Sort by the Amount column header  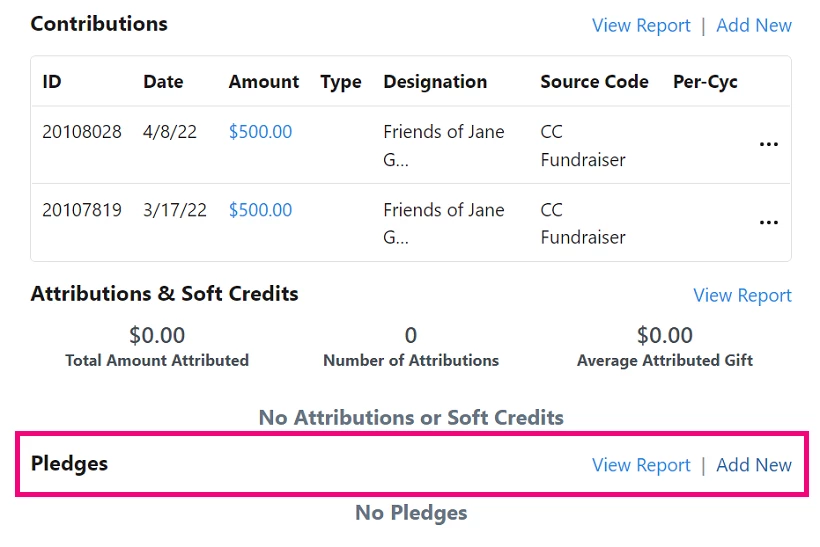pos(264,82)
